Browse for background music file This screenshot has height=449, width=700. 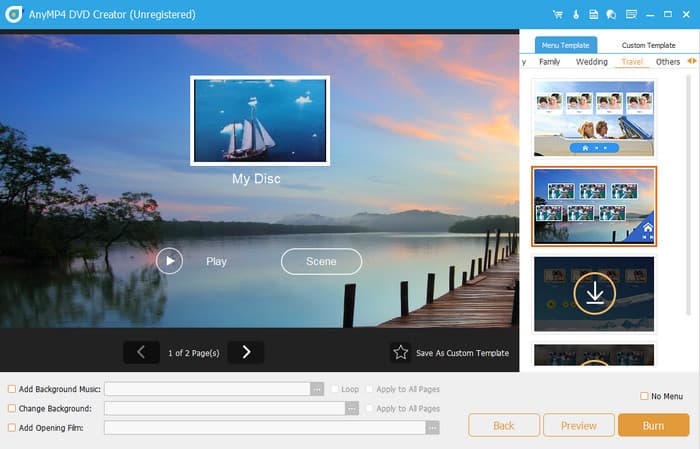click(317, 389)
